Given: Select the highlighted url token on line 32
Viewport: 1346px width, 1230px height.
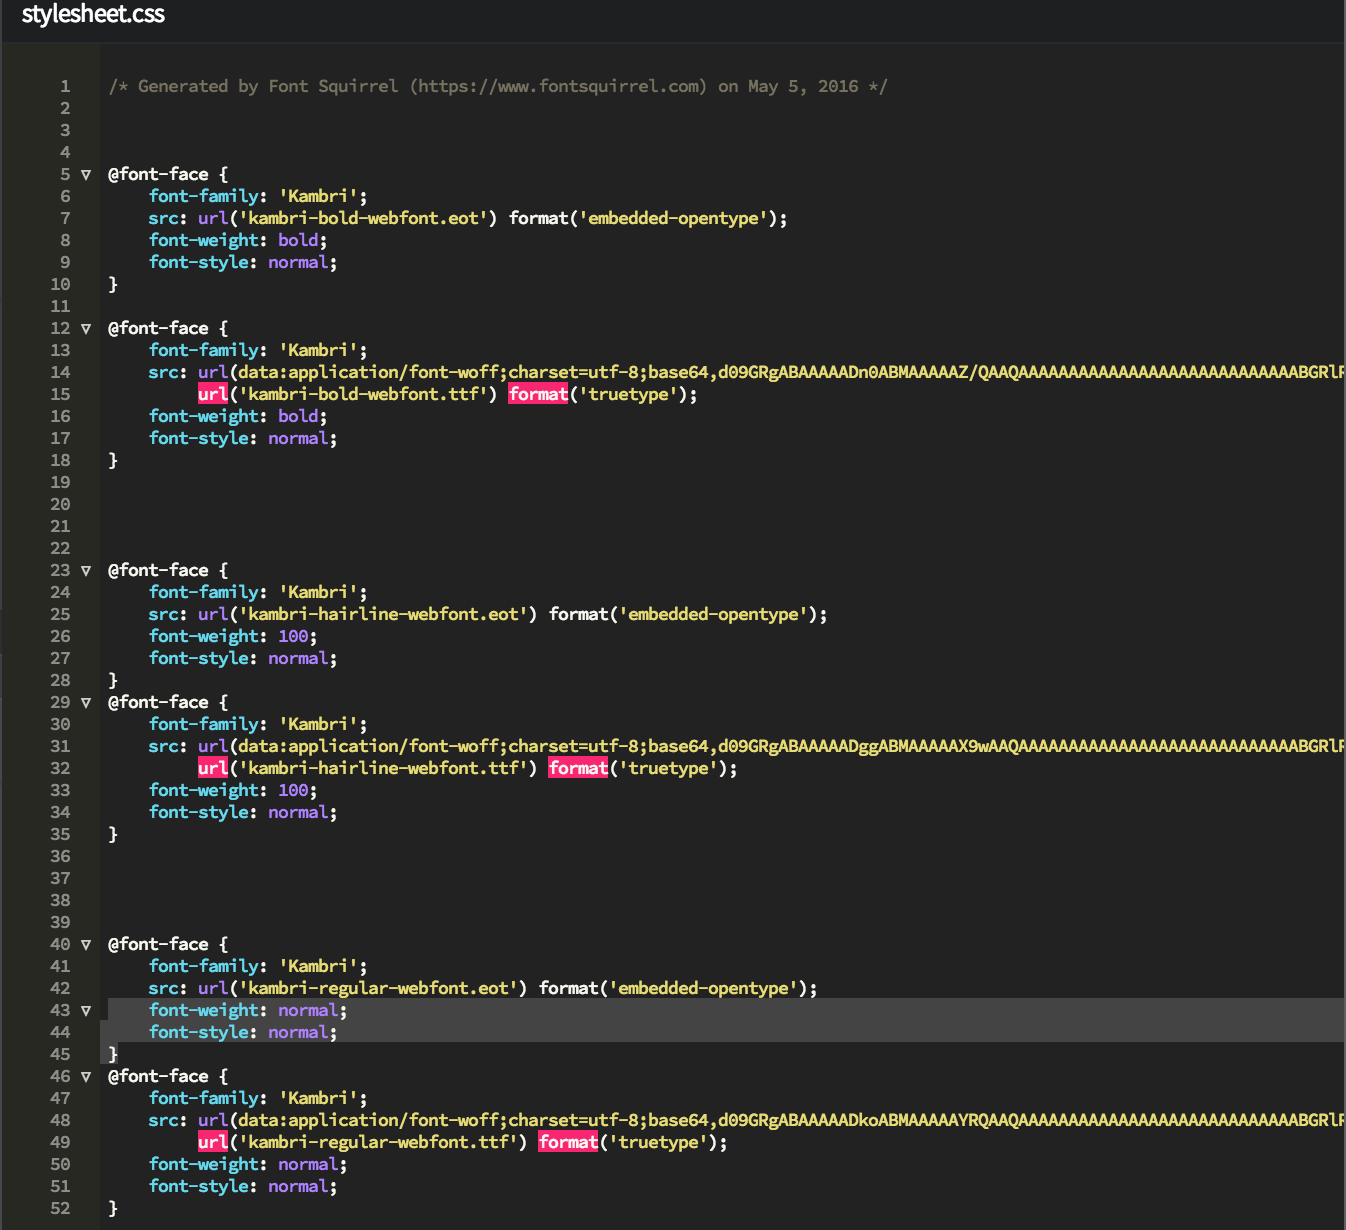Looking at the screenshot, I should tap(212, 768).
